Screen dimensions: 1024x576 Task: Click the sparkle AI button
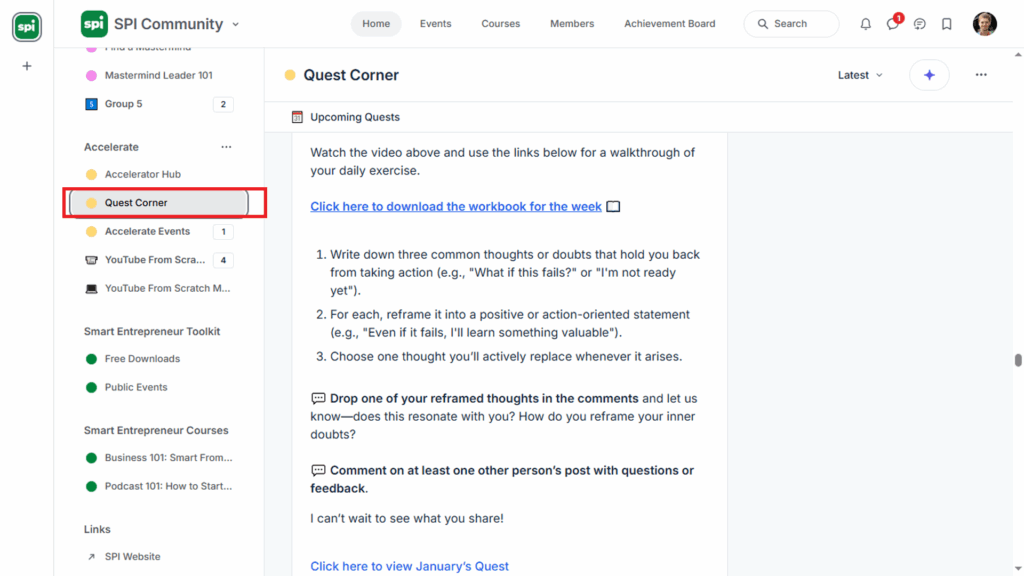click(929, 75)
